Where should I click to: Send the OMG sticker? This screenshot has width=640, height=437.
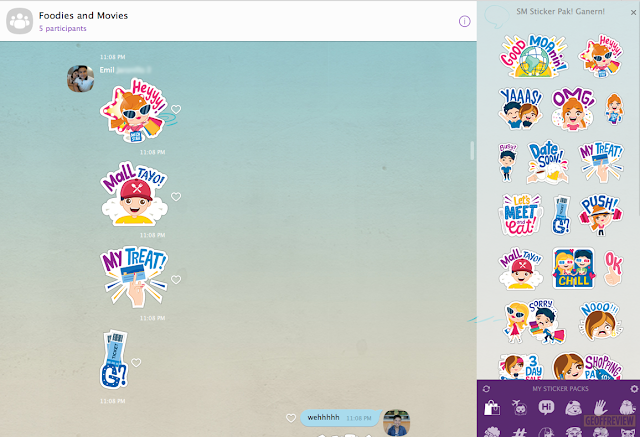[573, 108]
